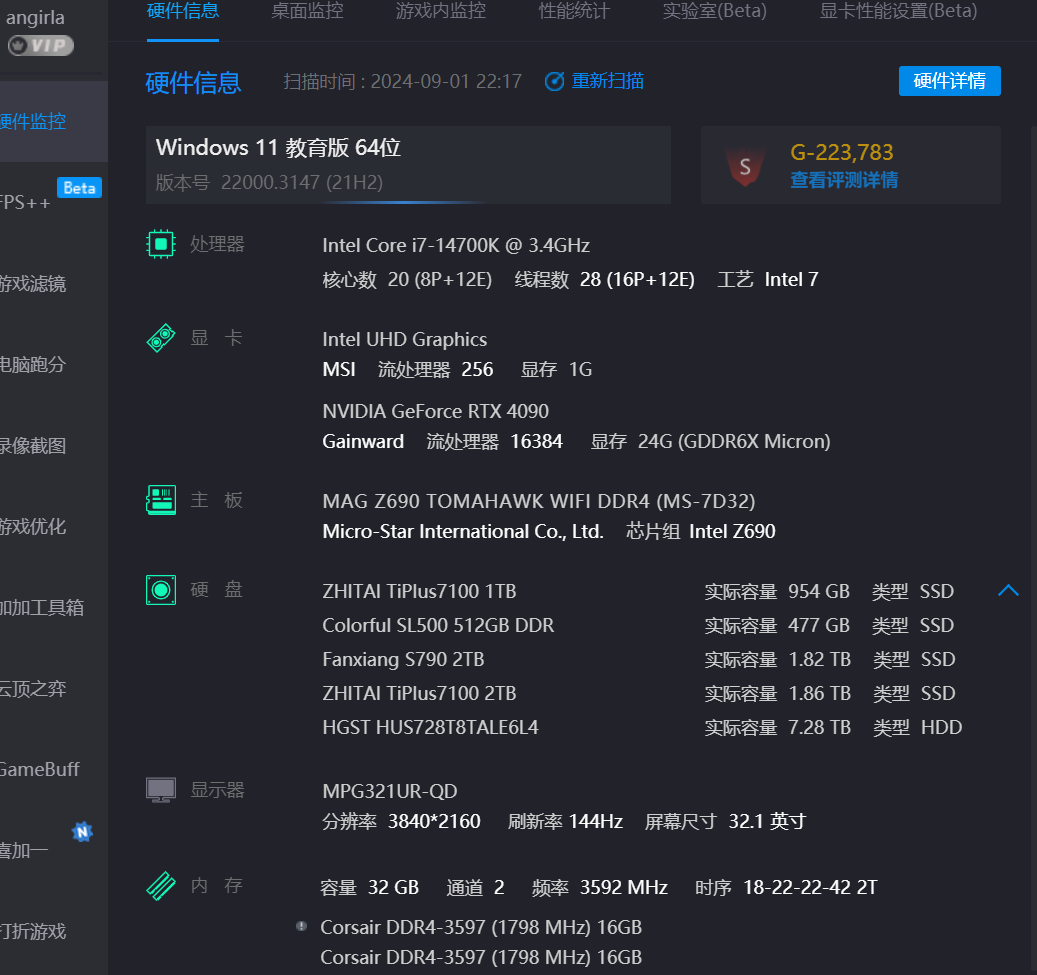
Task: Click the info dot beside Corsair memory
Action: click(x=301, y=926)
